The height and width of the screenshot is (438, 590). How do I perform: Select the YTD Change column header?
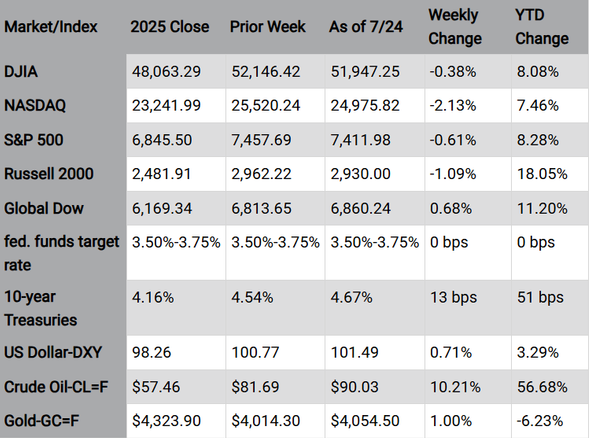click(542, 27)
